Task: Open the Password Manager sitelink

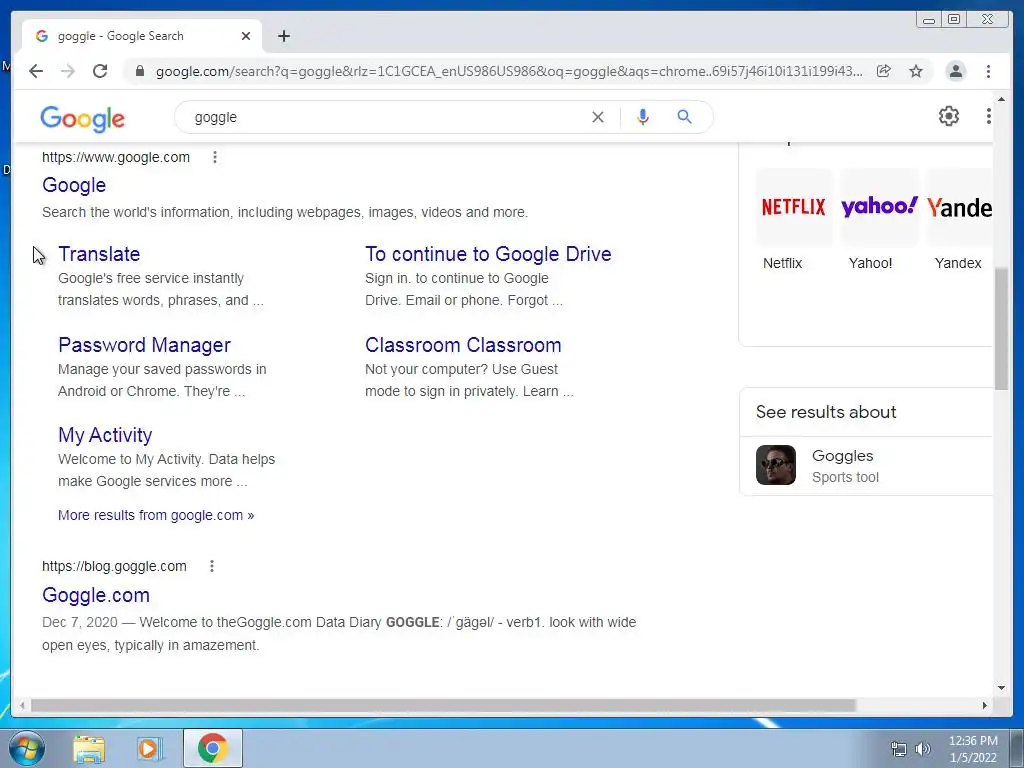Action: pyautogui.click(x=144, y=345)
